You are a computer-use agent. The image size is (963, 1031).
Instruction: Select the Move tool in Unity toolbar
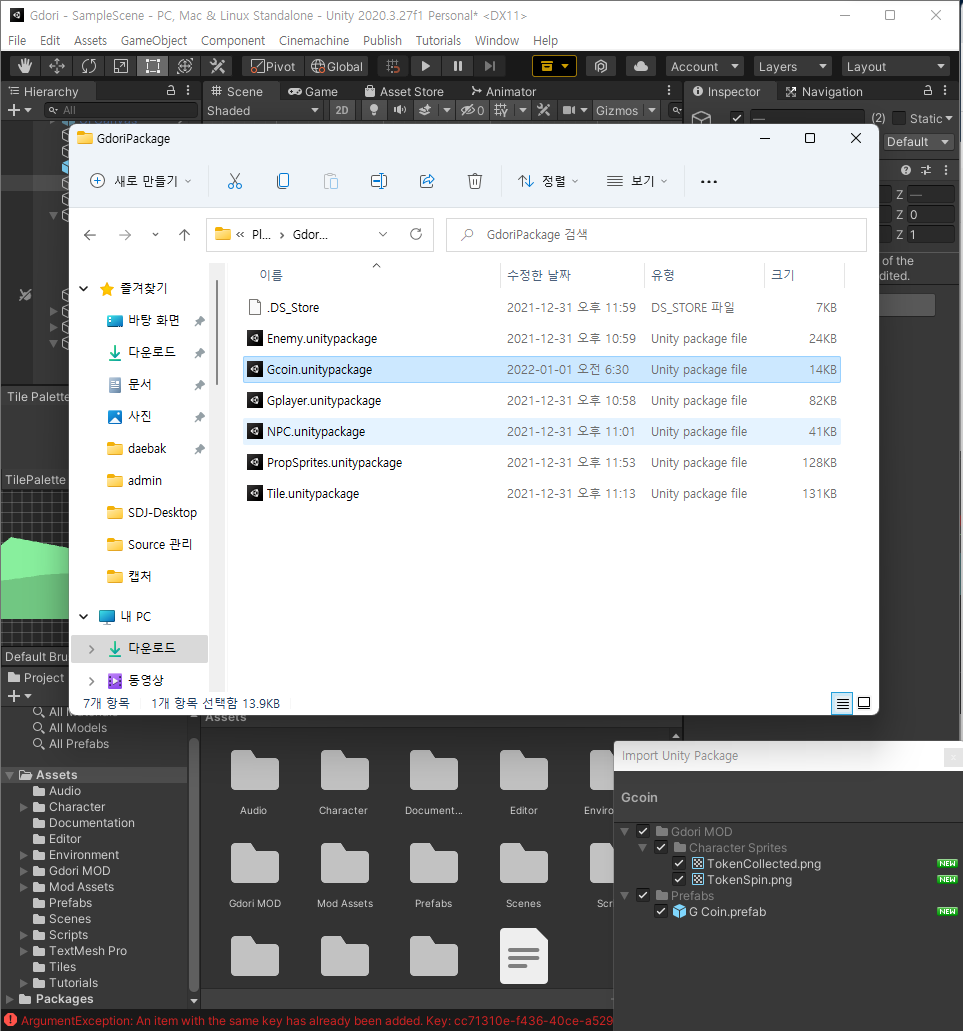57,66
